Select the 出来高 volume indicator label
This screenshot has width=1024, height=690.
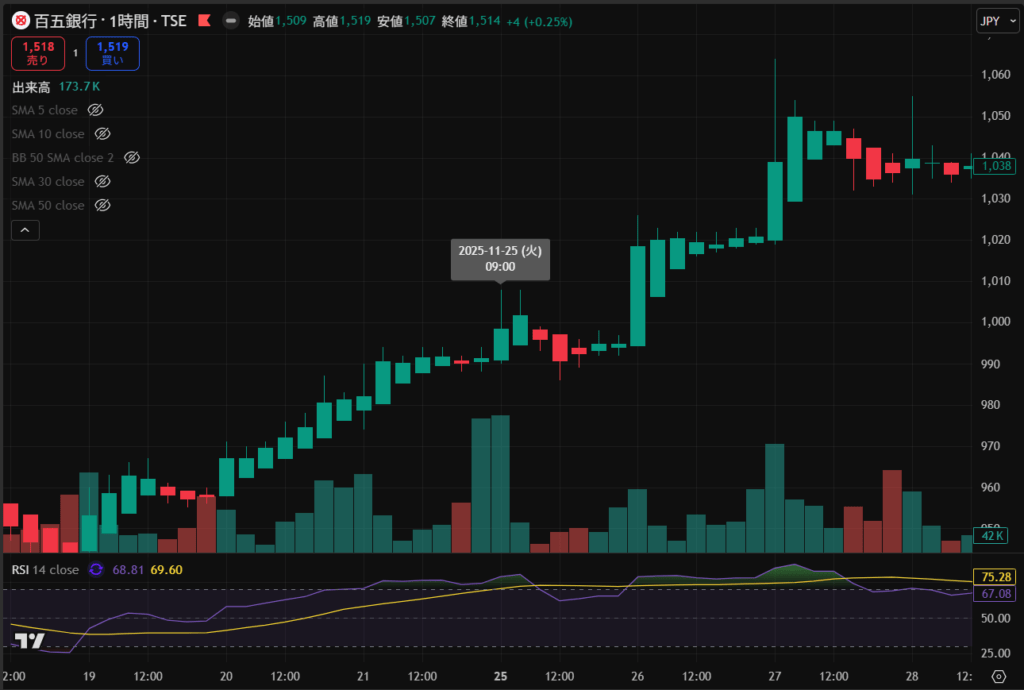31,87
